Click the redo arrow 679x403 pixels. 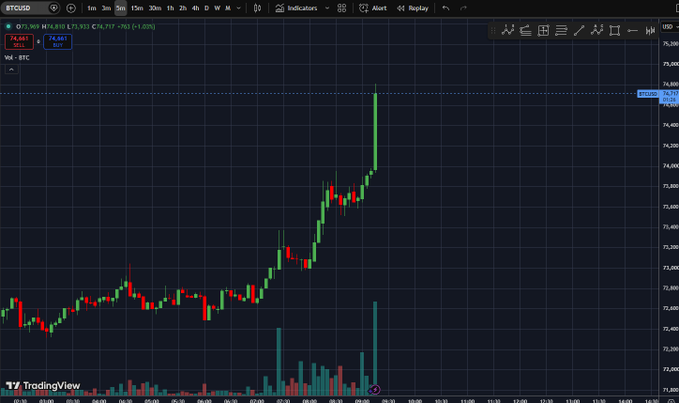point(463,8)
